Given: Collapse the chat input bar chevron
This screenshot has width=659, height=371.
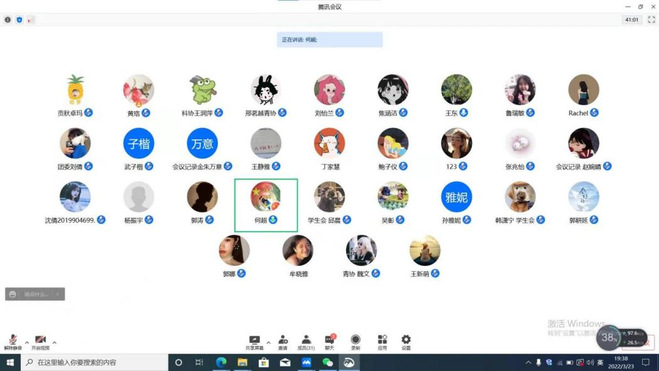Looking at the screenshot, I should point(58,294).
